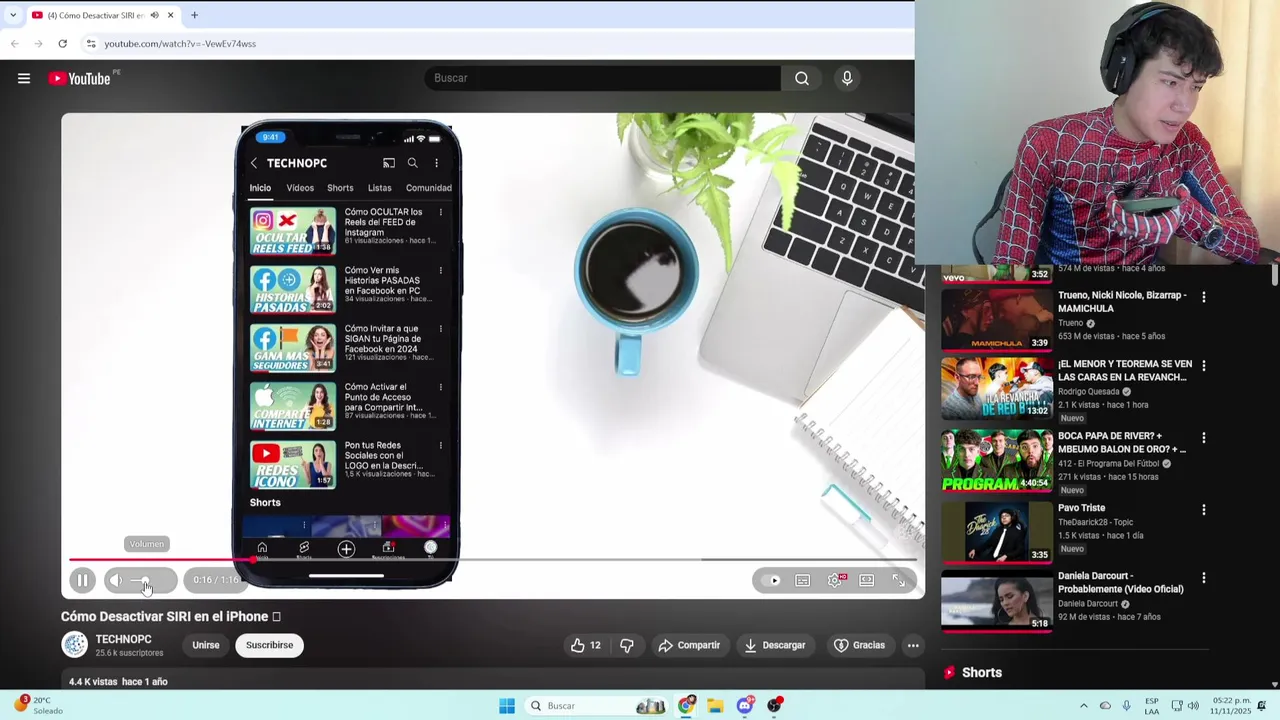The width and height of the screenshot is (1280, 720).
Task: Open options for Pavo Triste video
Action: coord(1204,510)
